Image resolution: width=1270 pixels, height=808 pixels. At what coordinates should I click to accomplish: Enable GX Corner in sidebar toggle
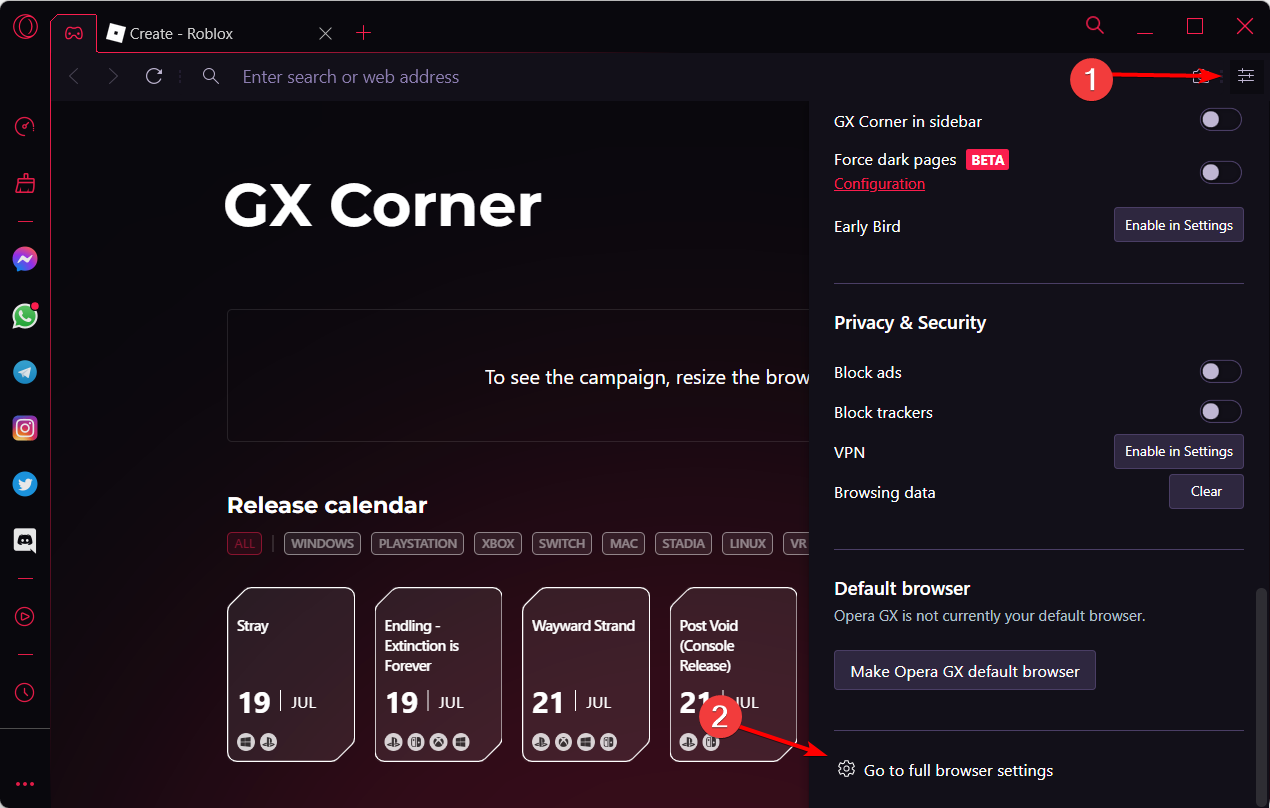pos(1221,120)
